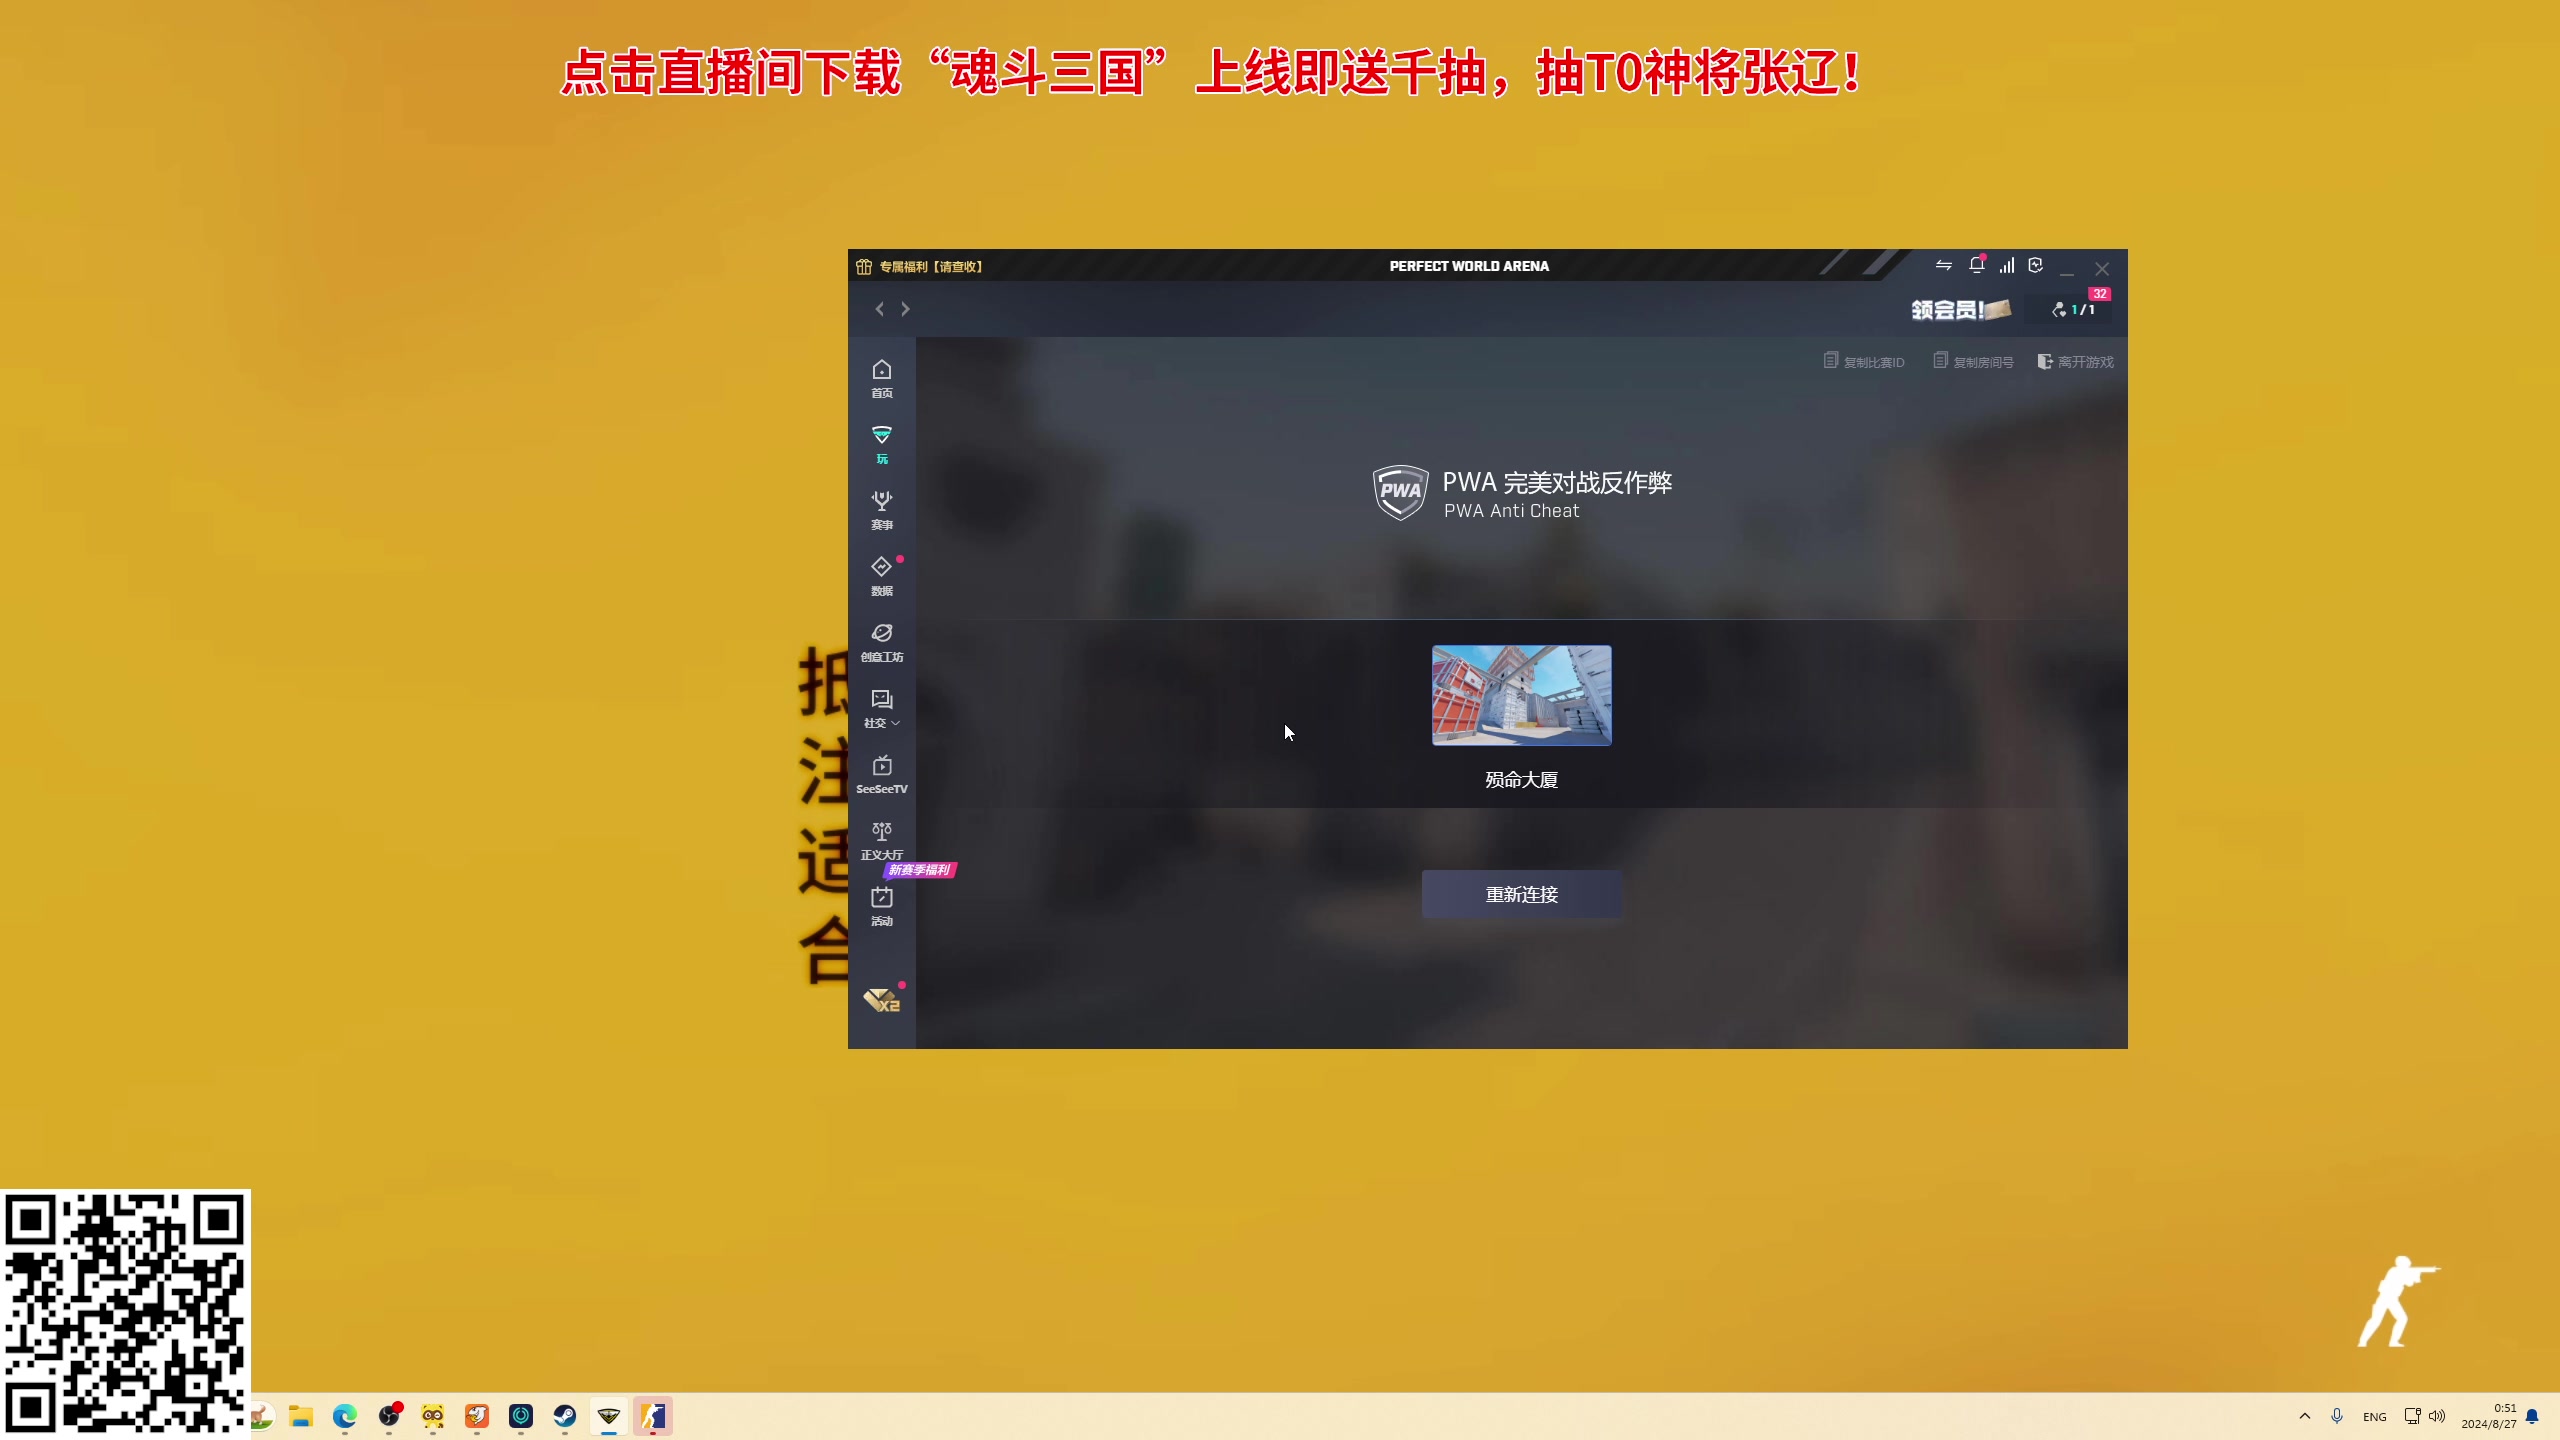Open the notification bell
Viewport: 2560px width, 1440px height.
pos(1976,265)
